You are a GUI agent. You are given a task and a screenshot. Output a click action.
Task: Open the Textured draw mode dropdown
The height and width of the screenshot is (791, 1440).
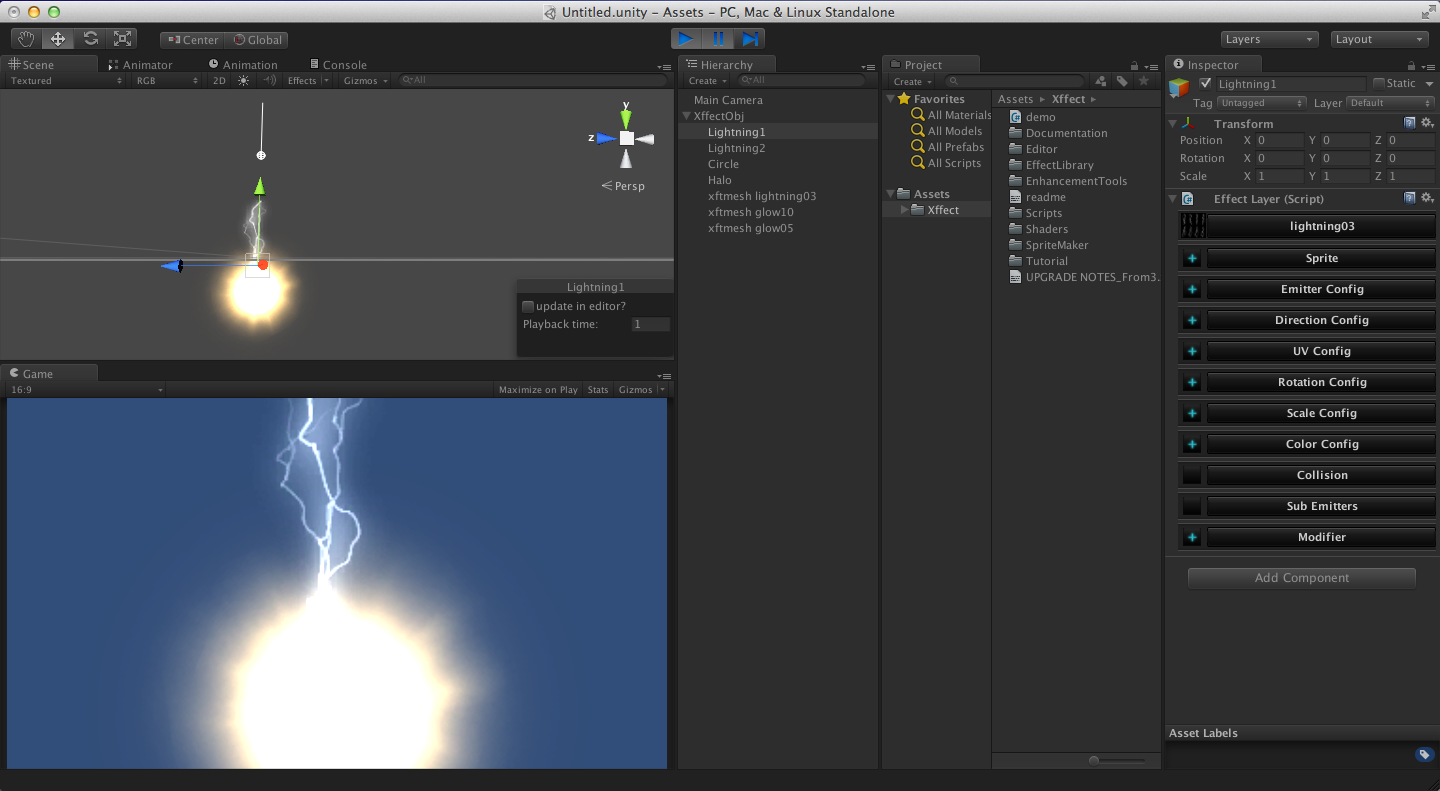[x=66, y=81]
